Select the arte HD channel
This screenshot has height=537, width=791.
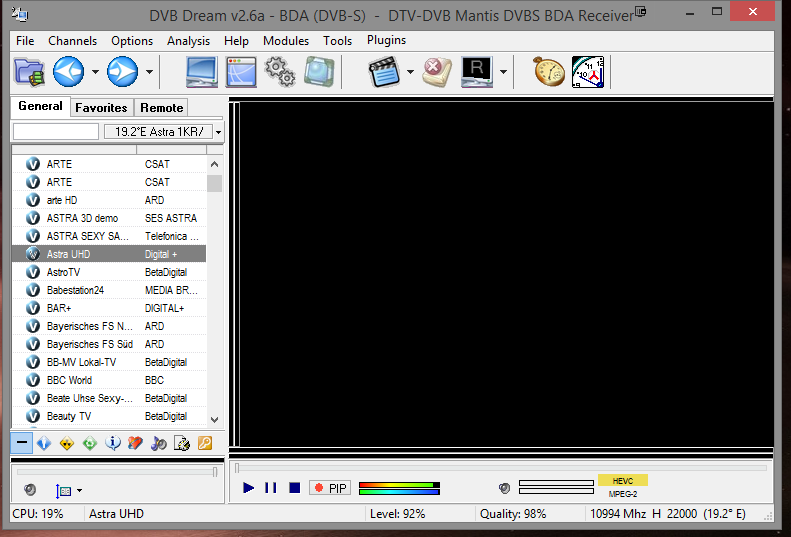pyautogui.click(x=109, y=200)
